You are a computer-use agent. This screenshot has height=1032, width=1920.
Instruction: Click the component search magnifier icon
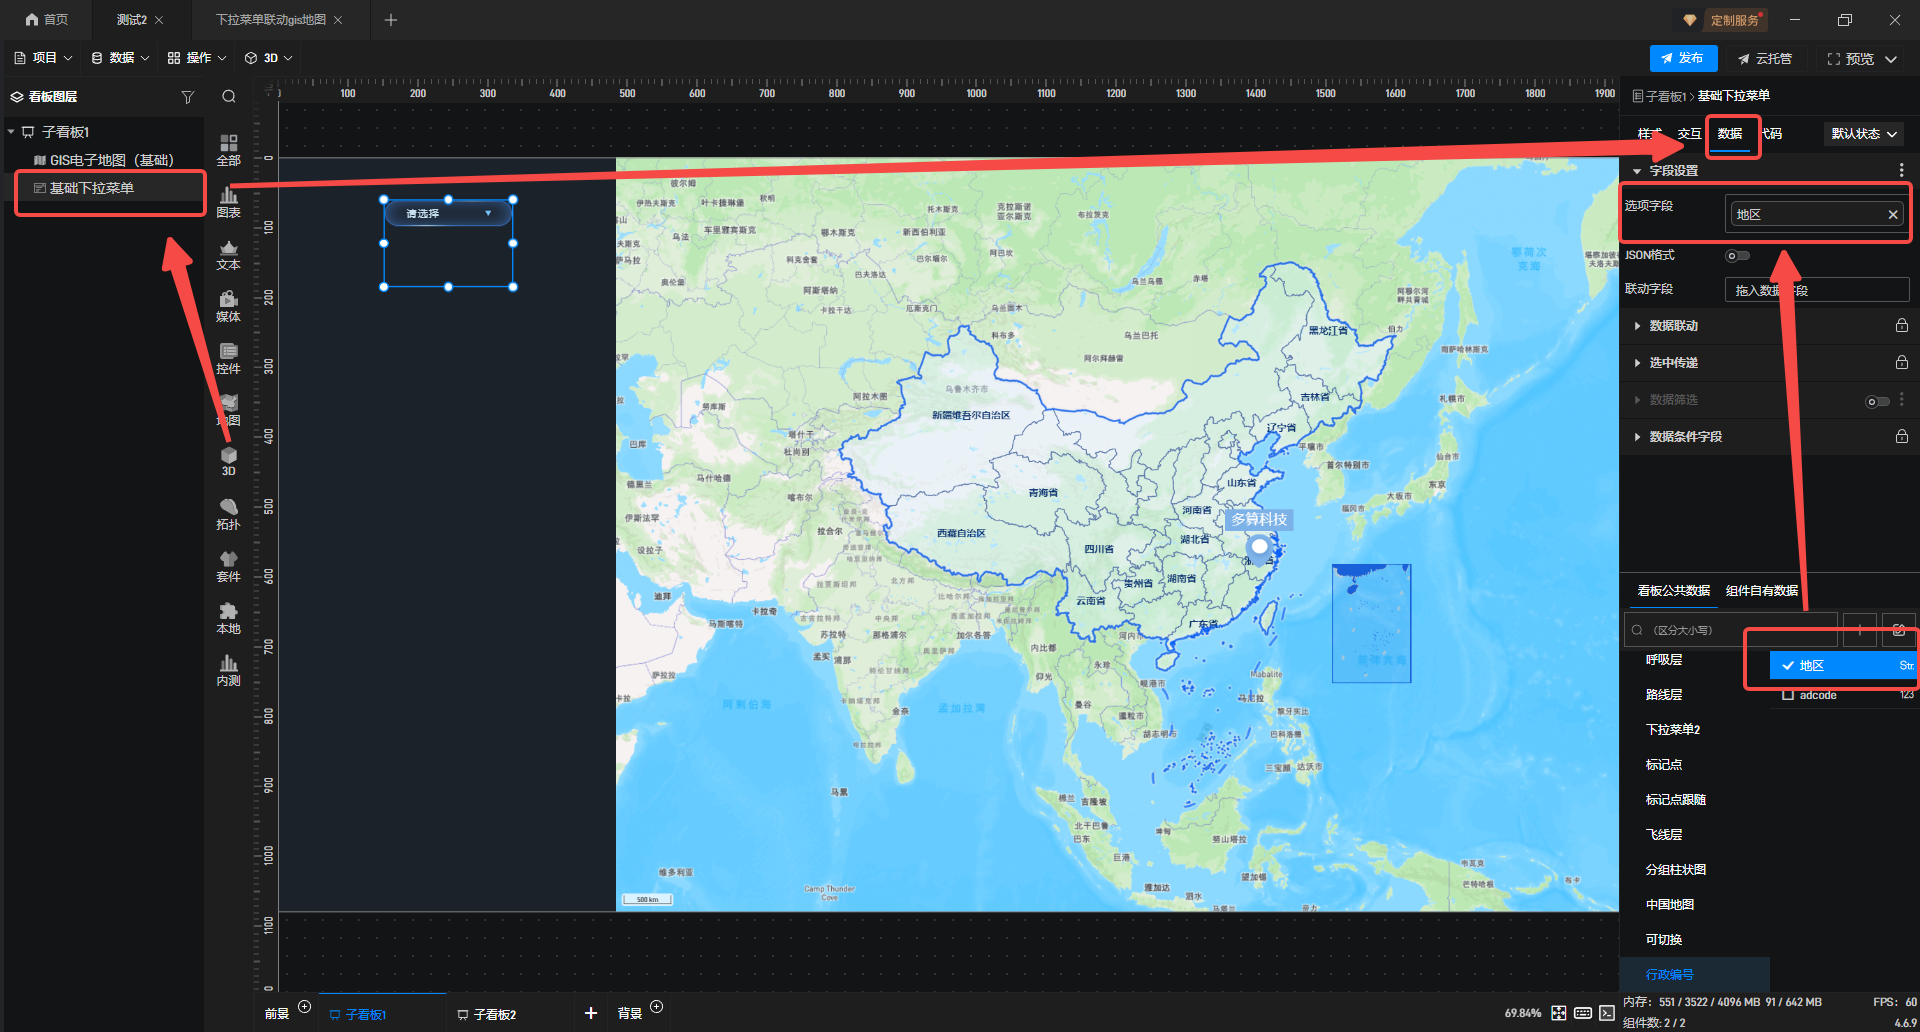229,97
